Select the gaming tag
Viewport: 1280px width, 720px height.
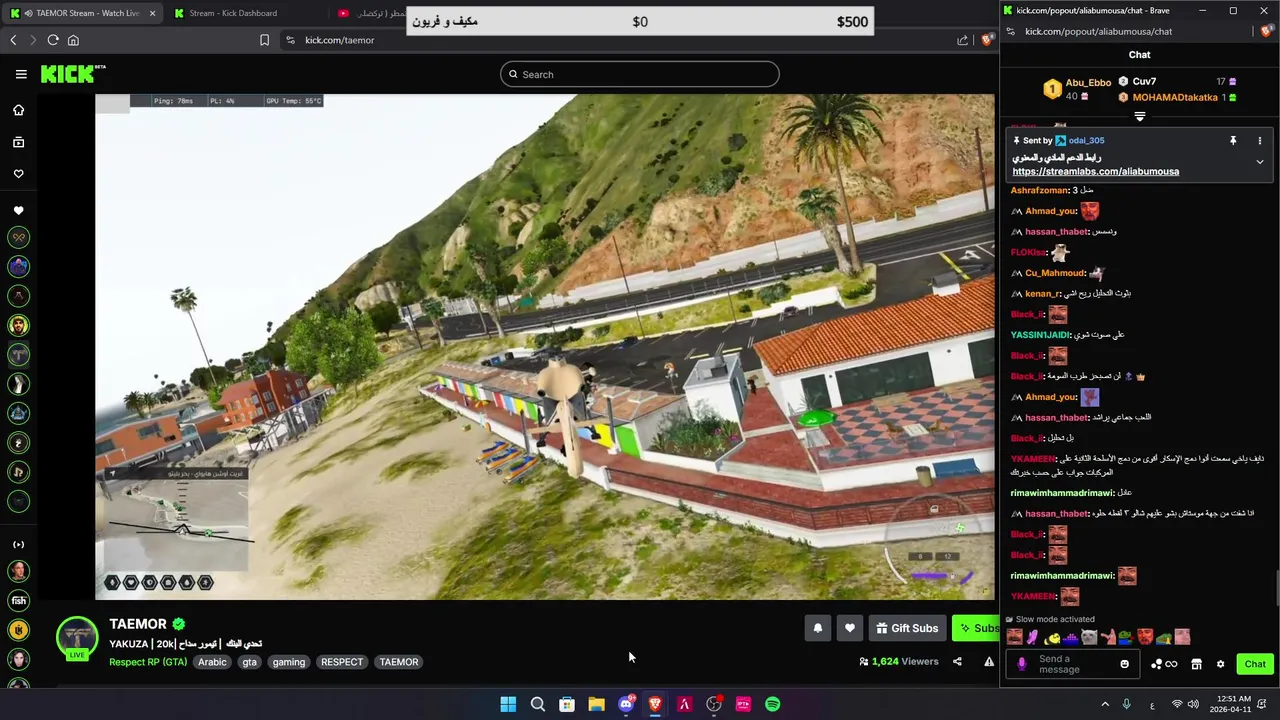289,662
